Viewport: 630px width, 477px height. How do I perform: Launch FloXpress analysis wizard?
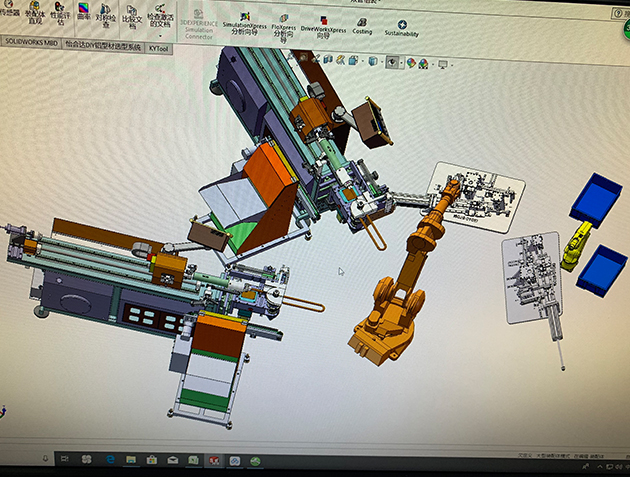(x=284, y=26)
